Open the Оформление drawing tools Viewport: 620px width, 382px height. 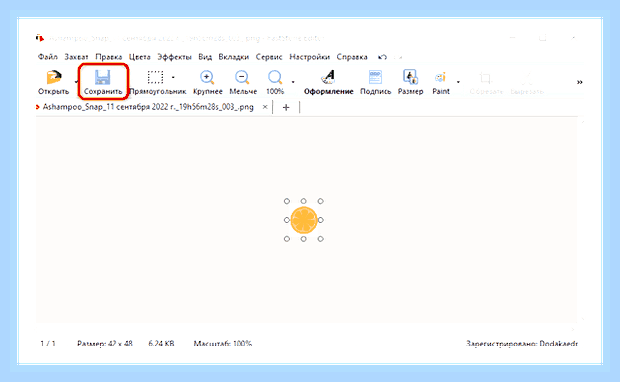tap(328, 78)
